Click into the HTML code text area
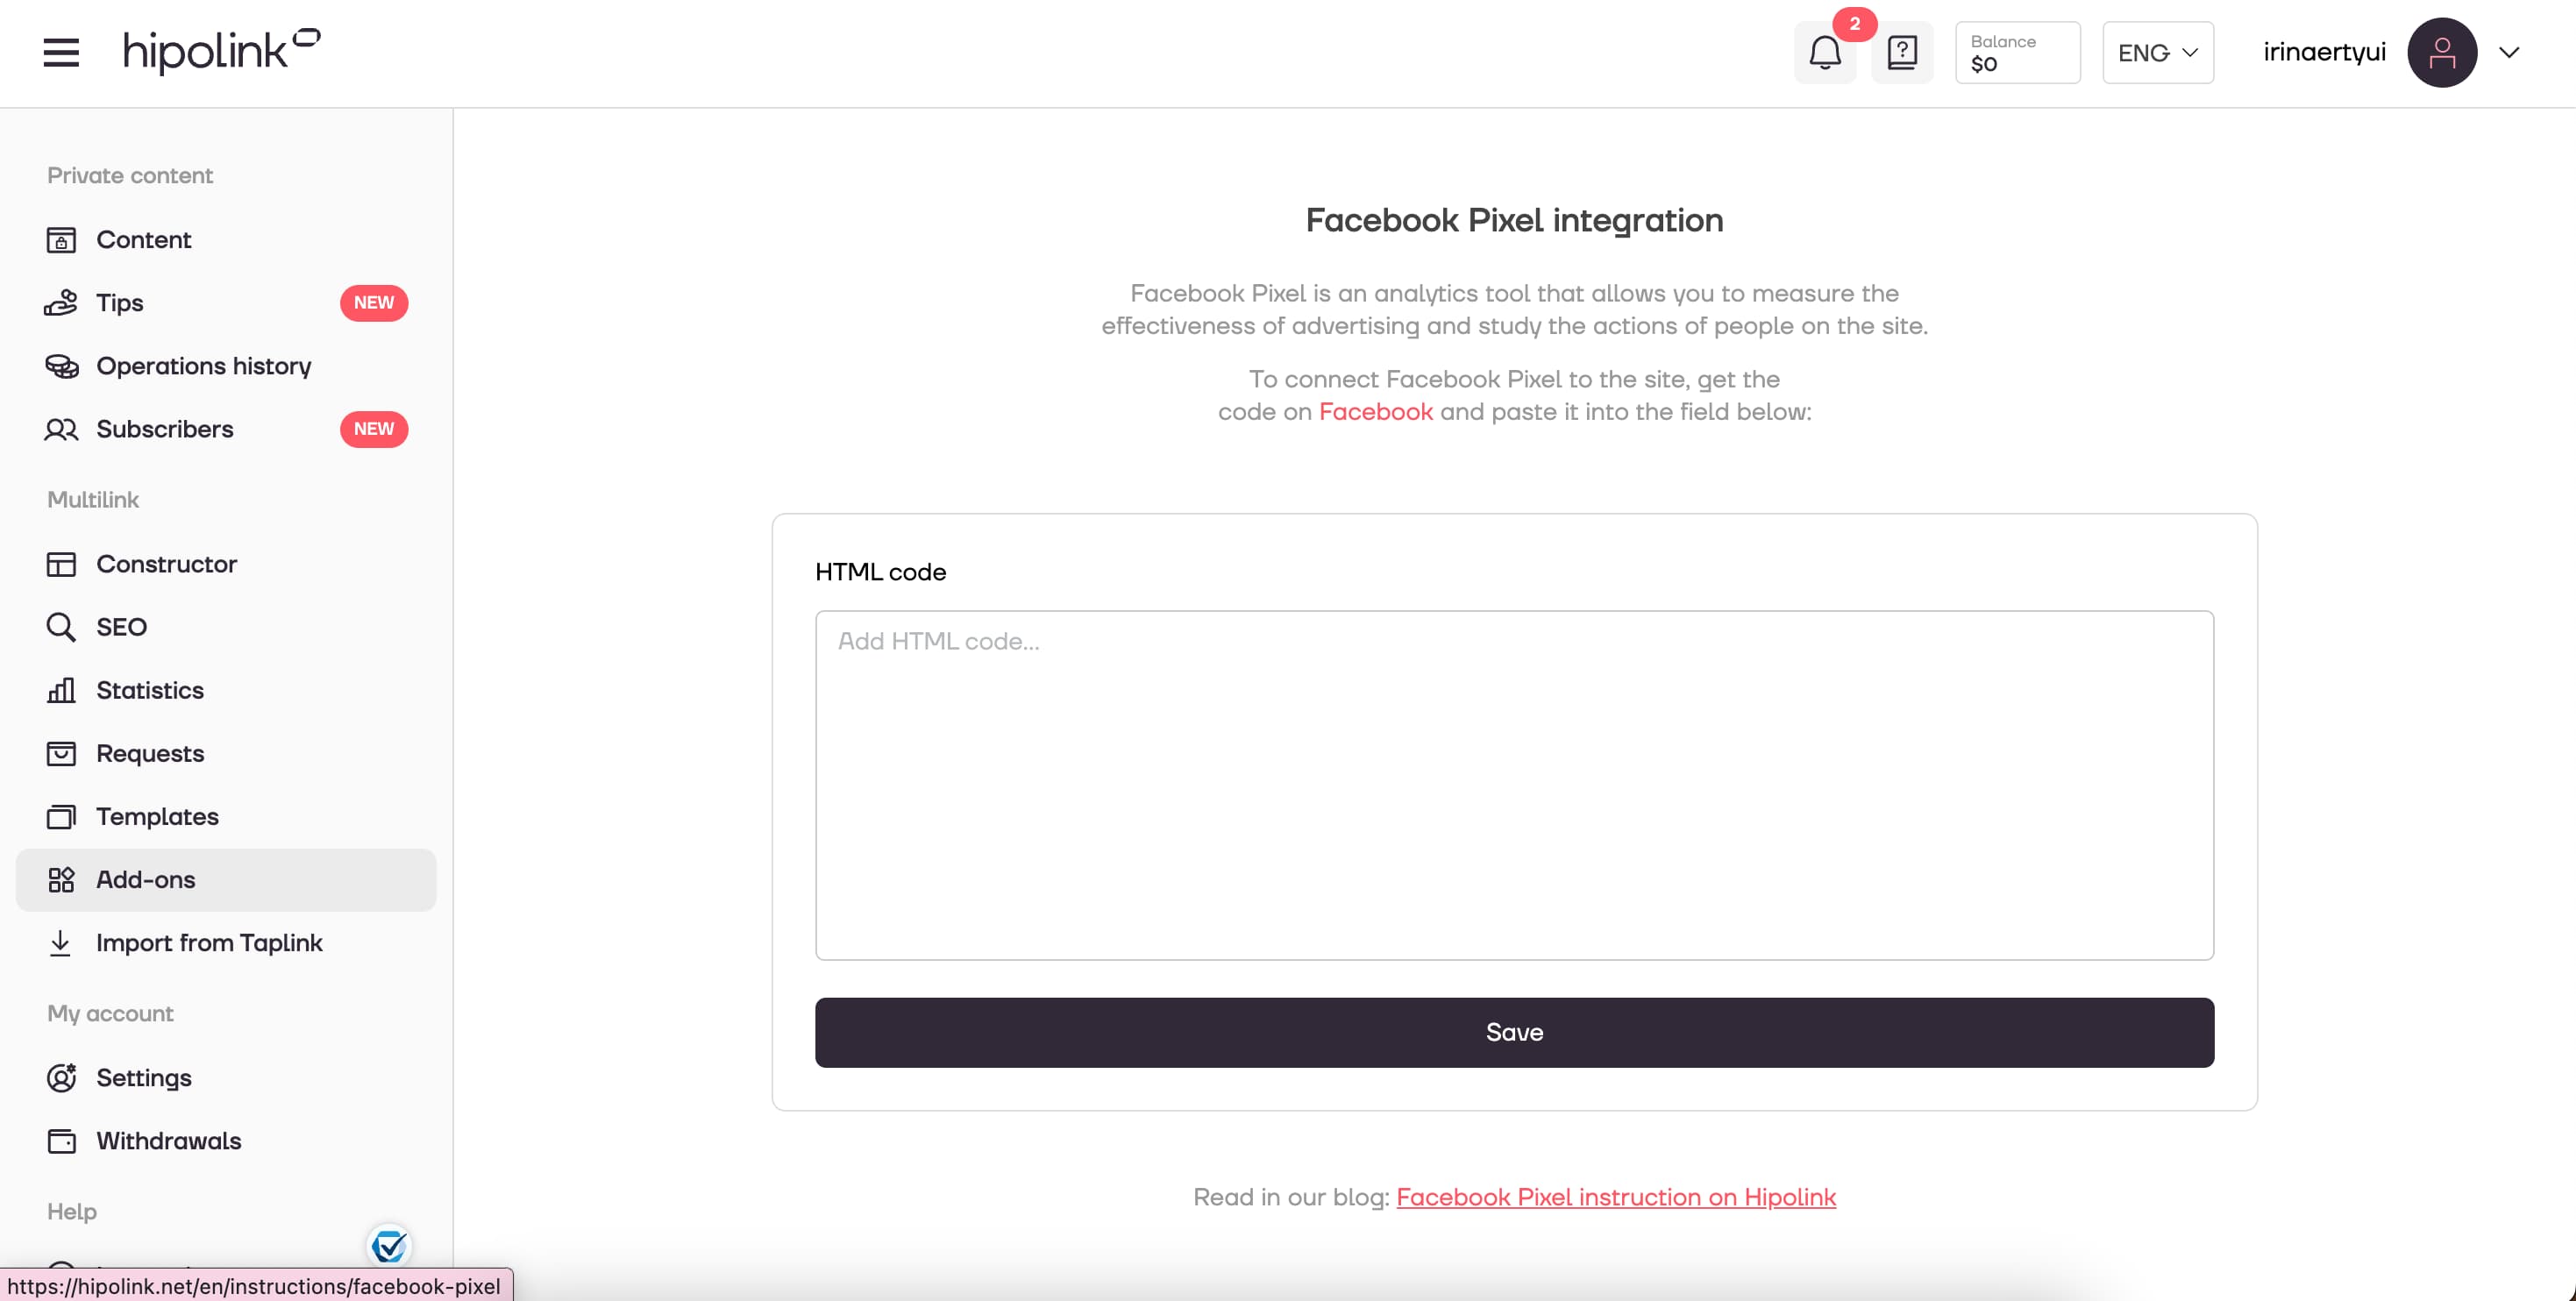This screenshot has width=2576, height=1301. click(x=1514, y=785)
